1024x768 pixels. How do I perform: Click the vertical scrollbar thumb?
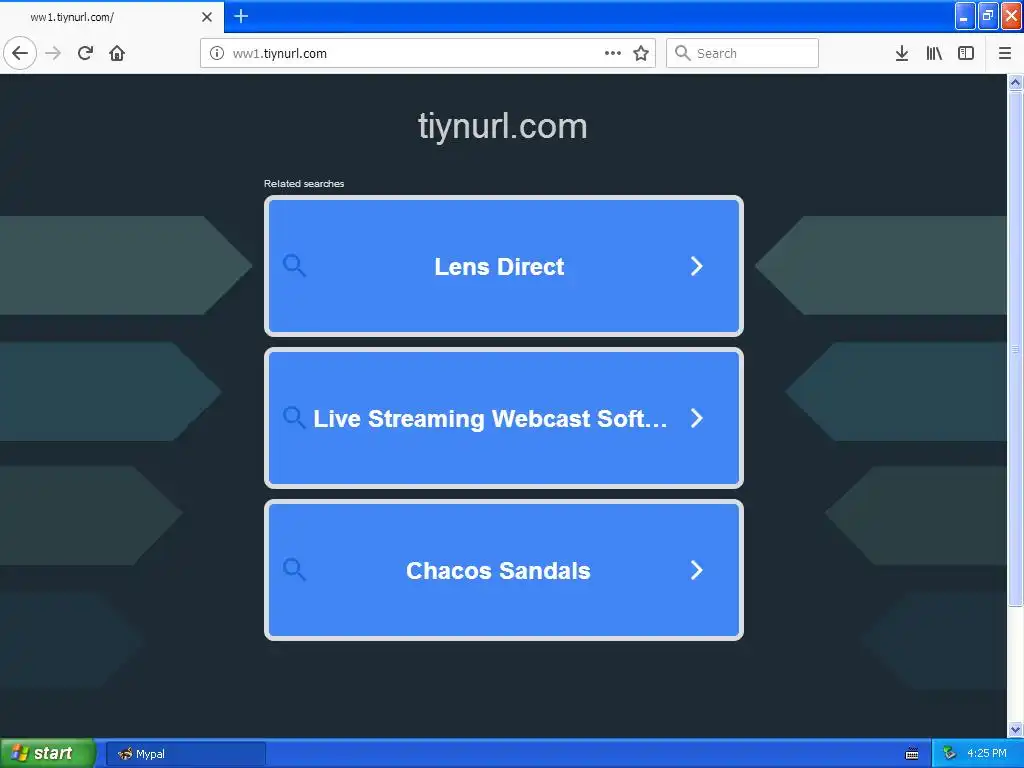pos(1016,349)
